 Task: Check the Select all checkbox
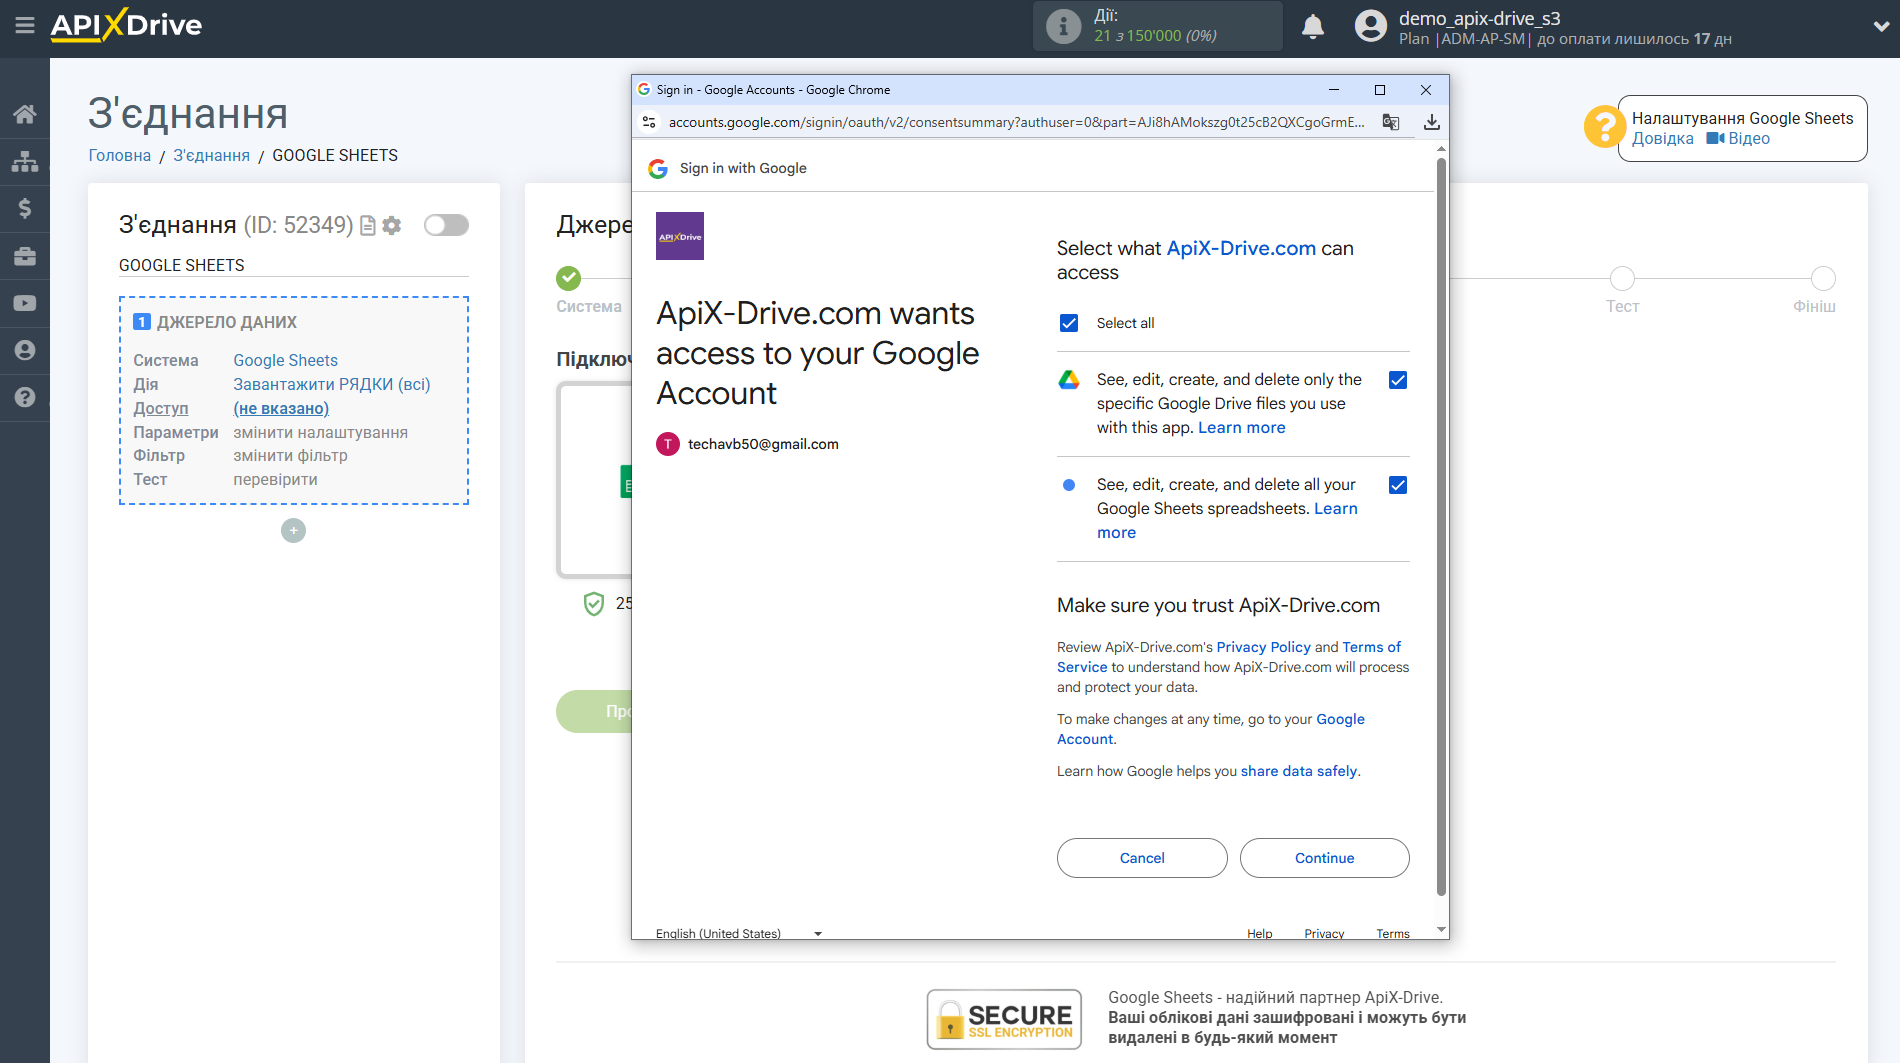[x=1069, y=323]
